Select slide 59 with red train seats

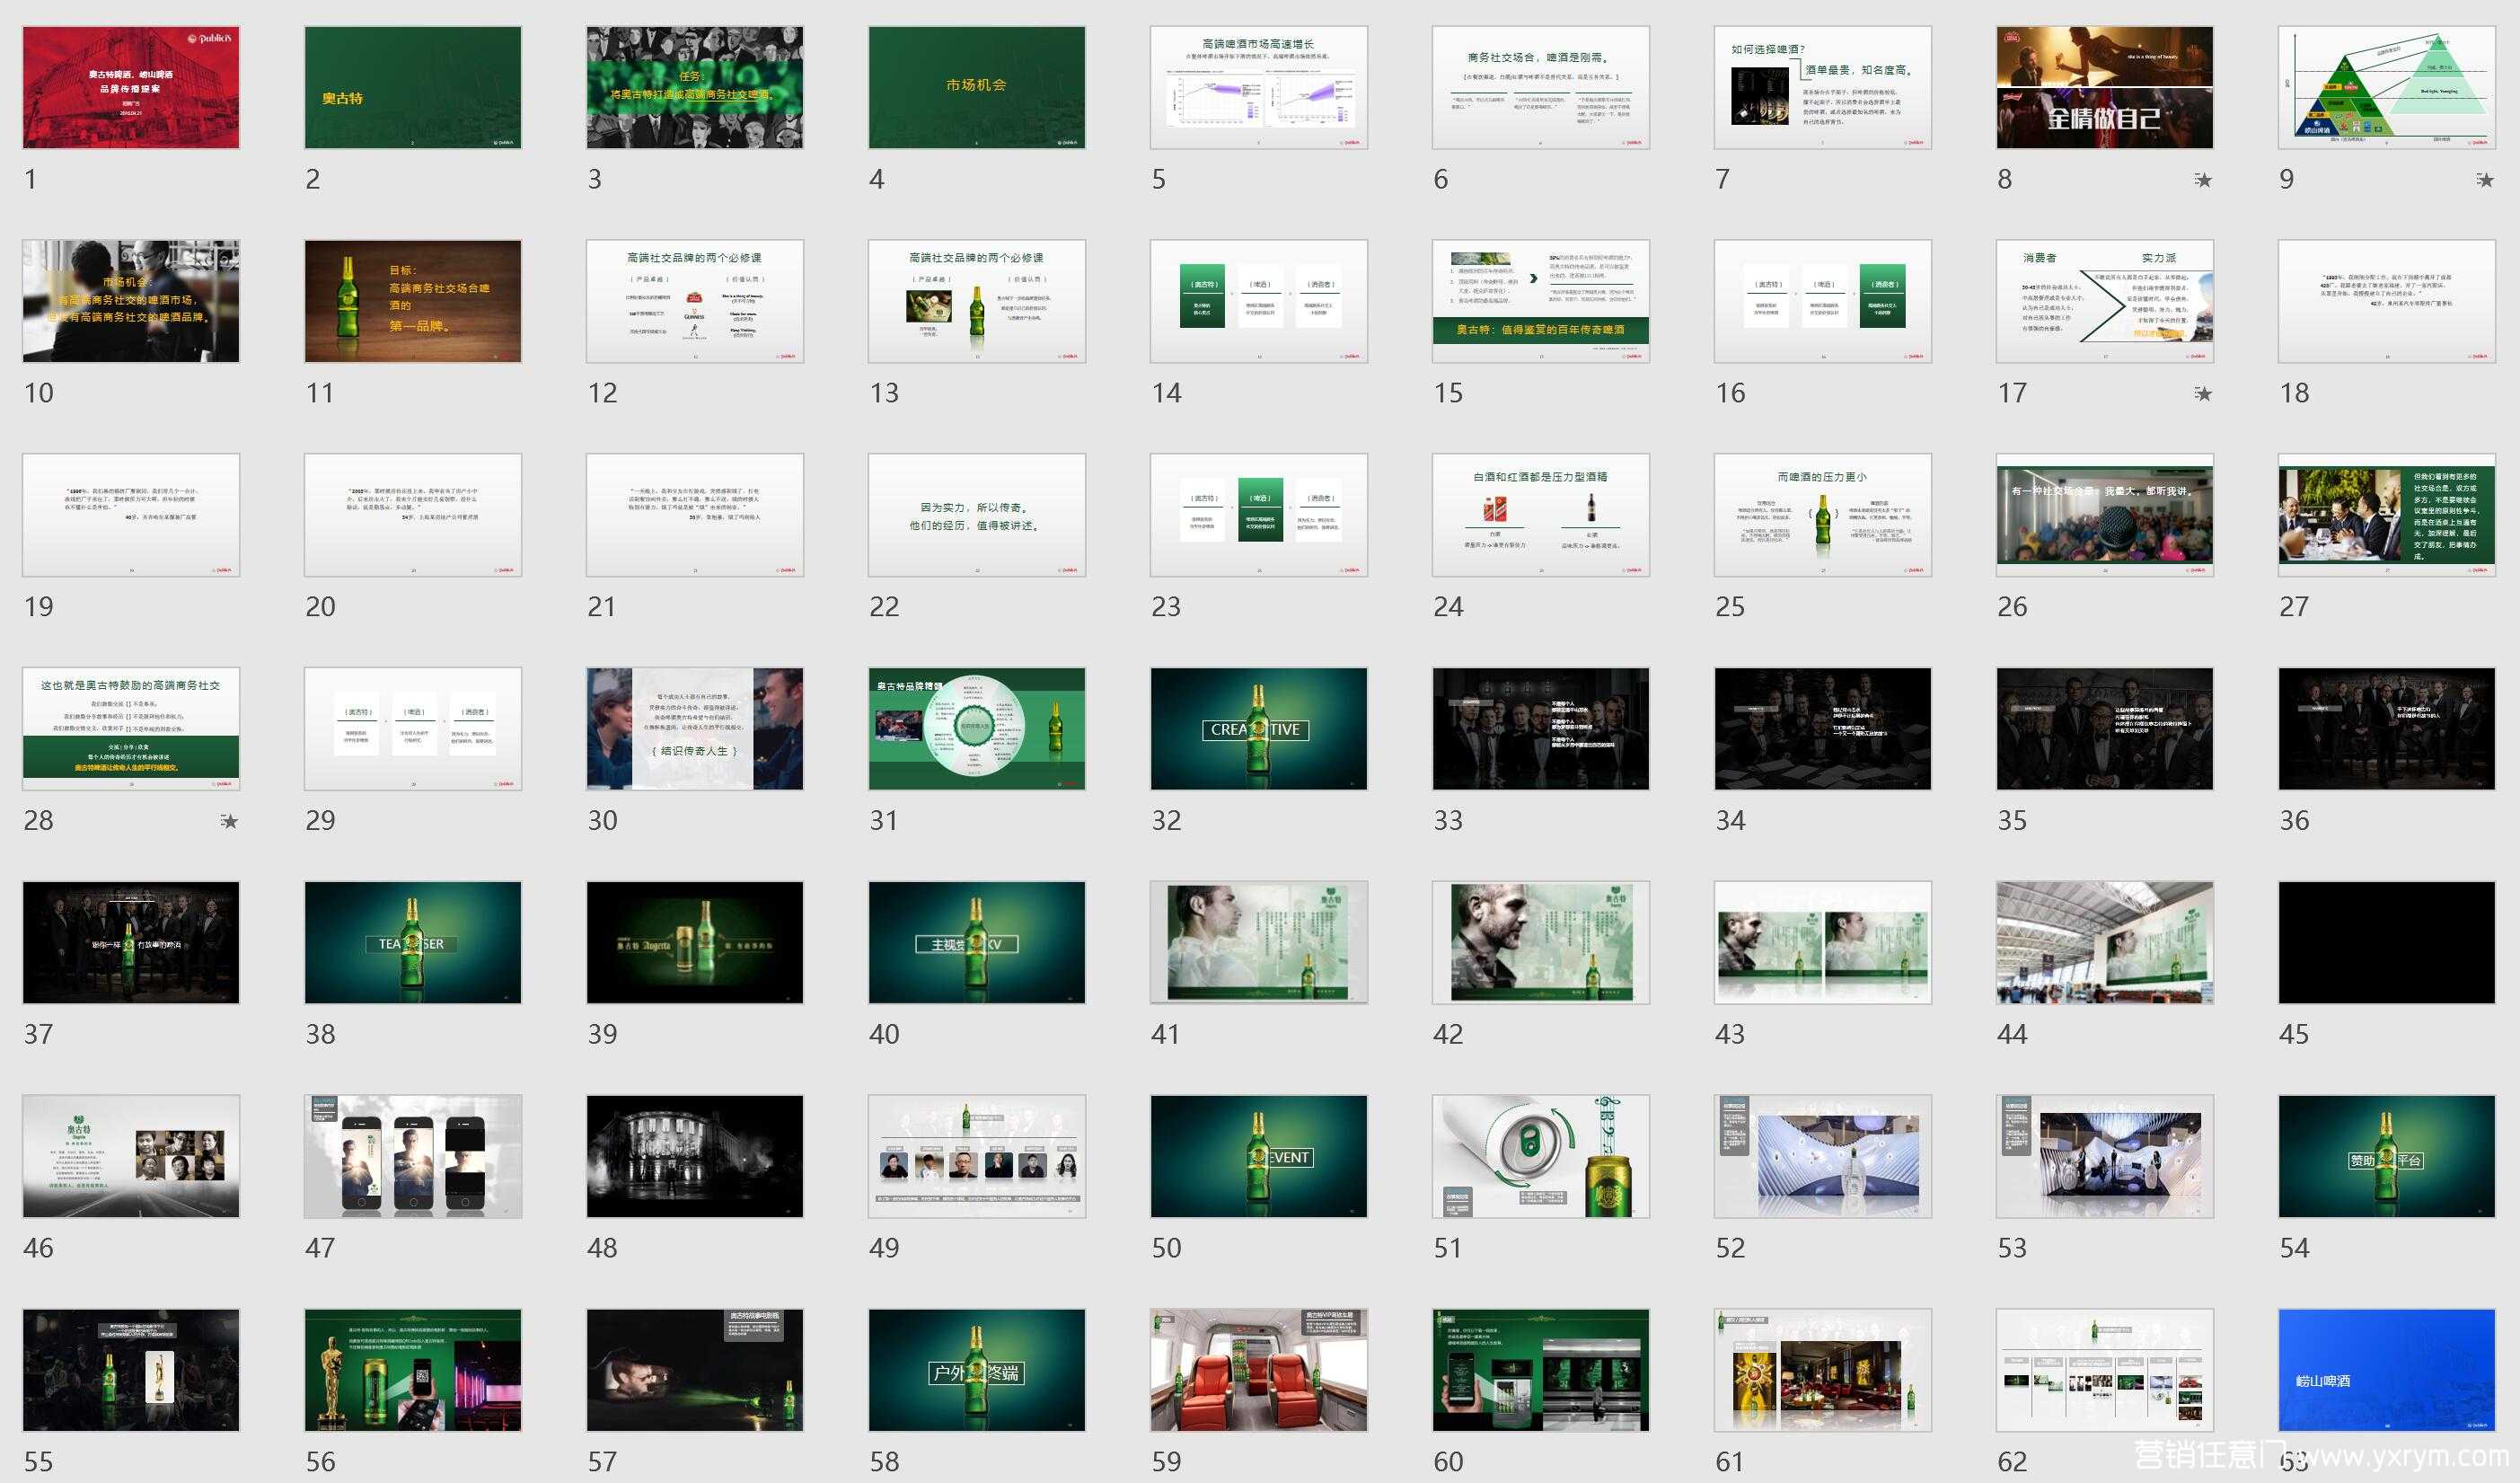coord(1259,1371)
